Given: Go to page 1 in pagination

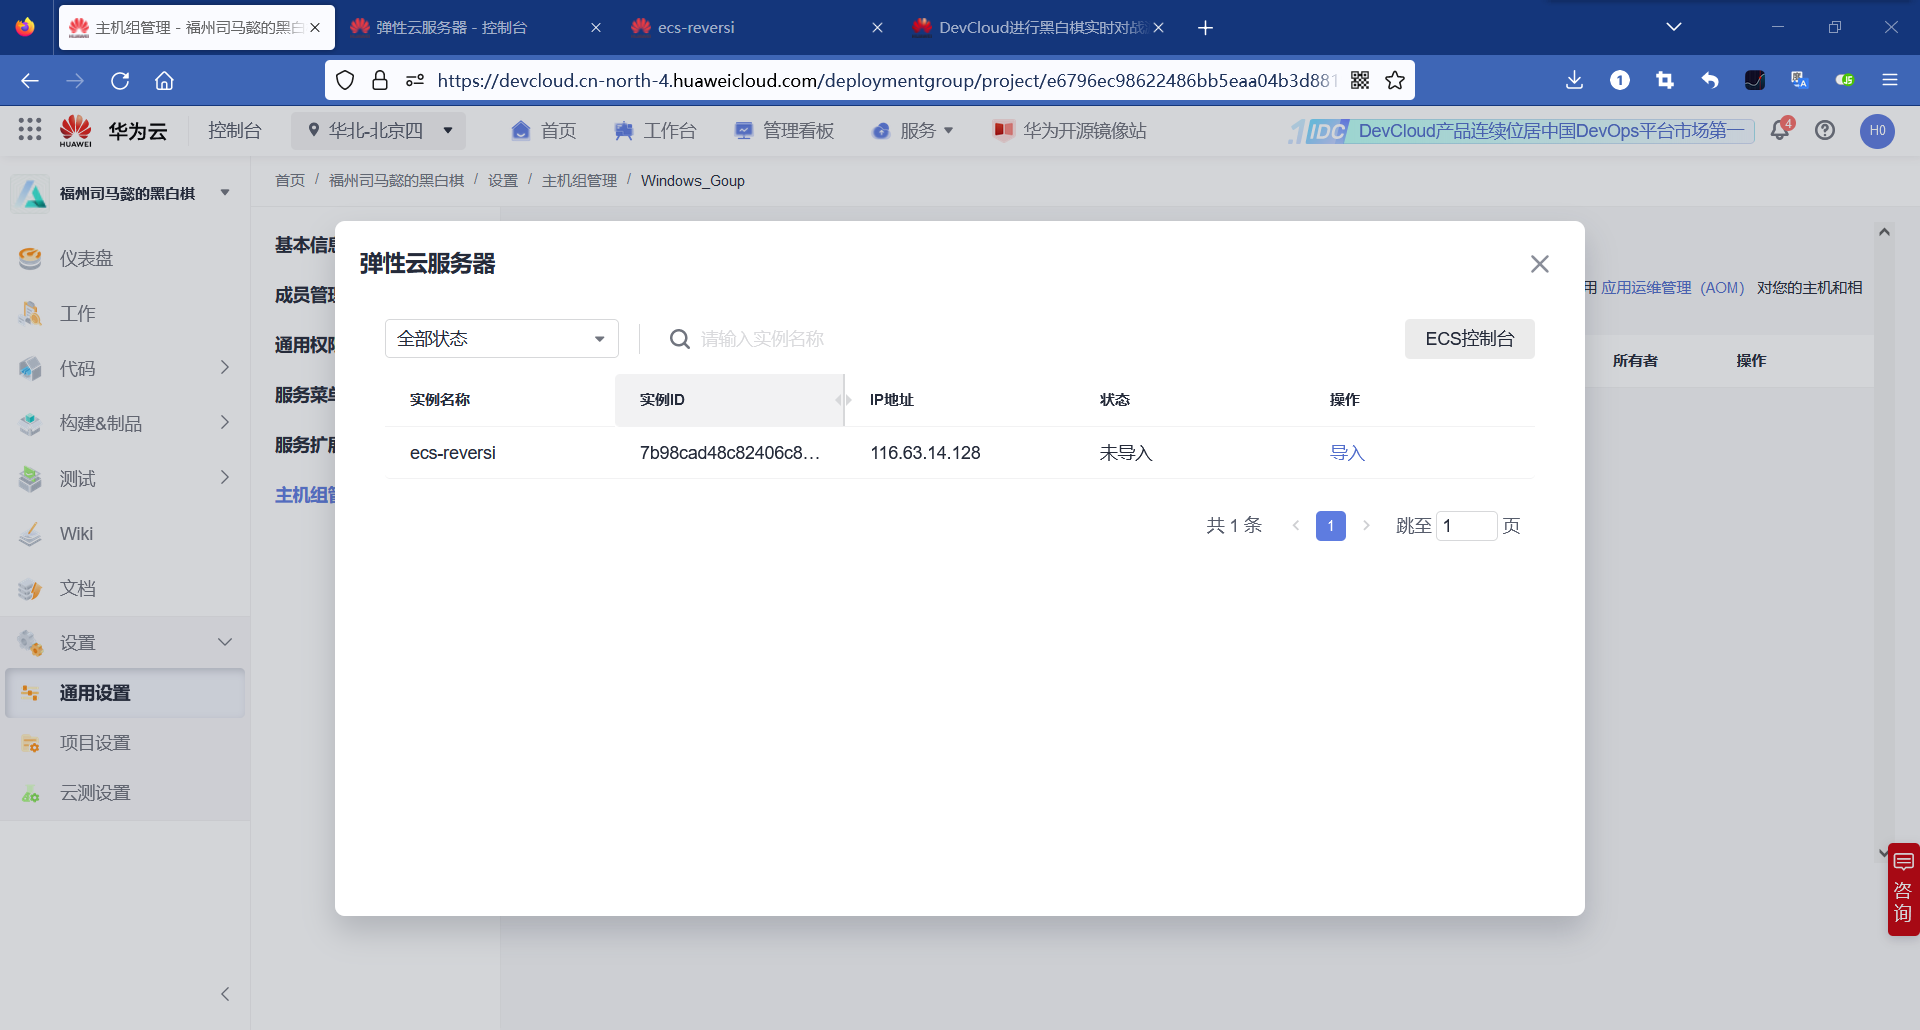Looking at the screenshot, I should 1330,526.
